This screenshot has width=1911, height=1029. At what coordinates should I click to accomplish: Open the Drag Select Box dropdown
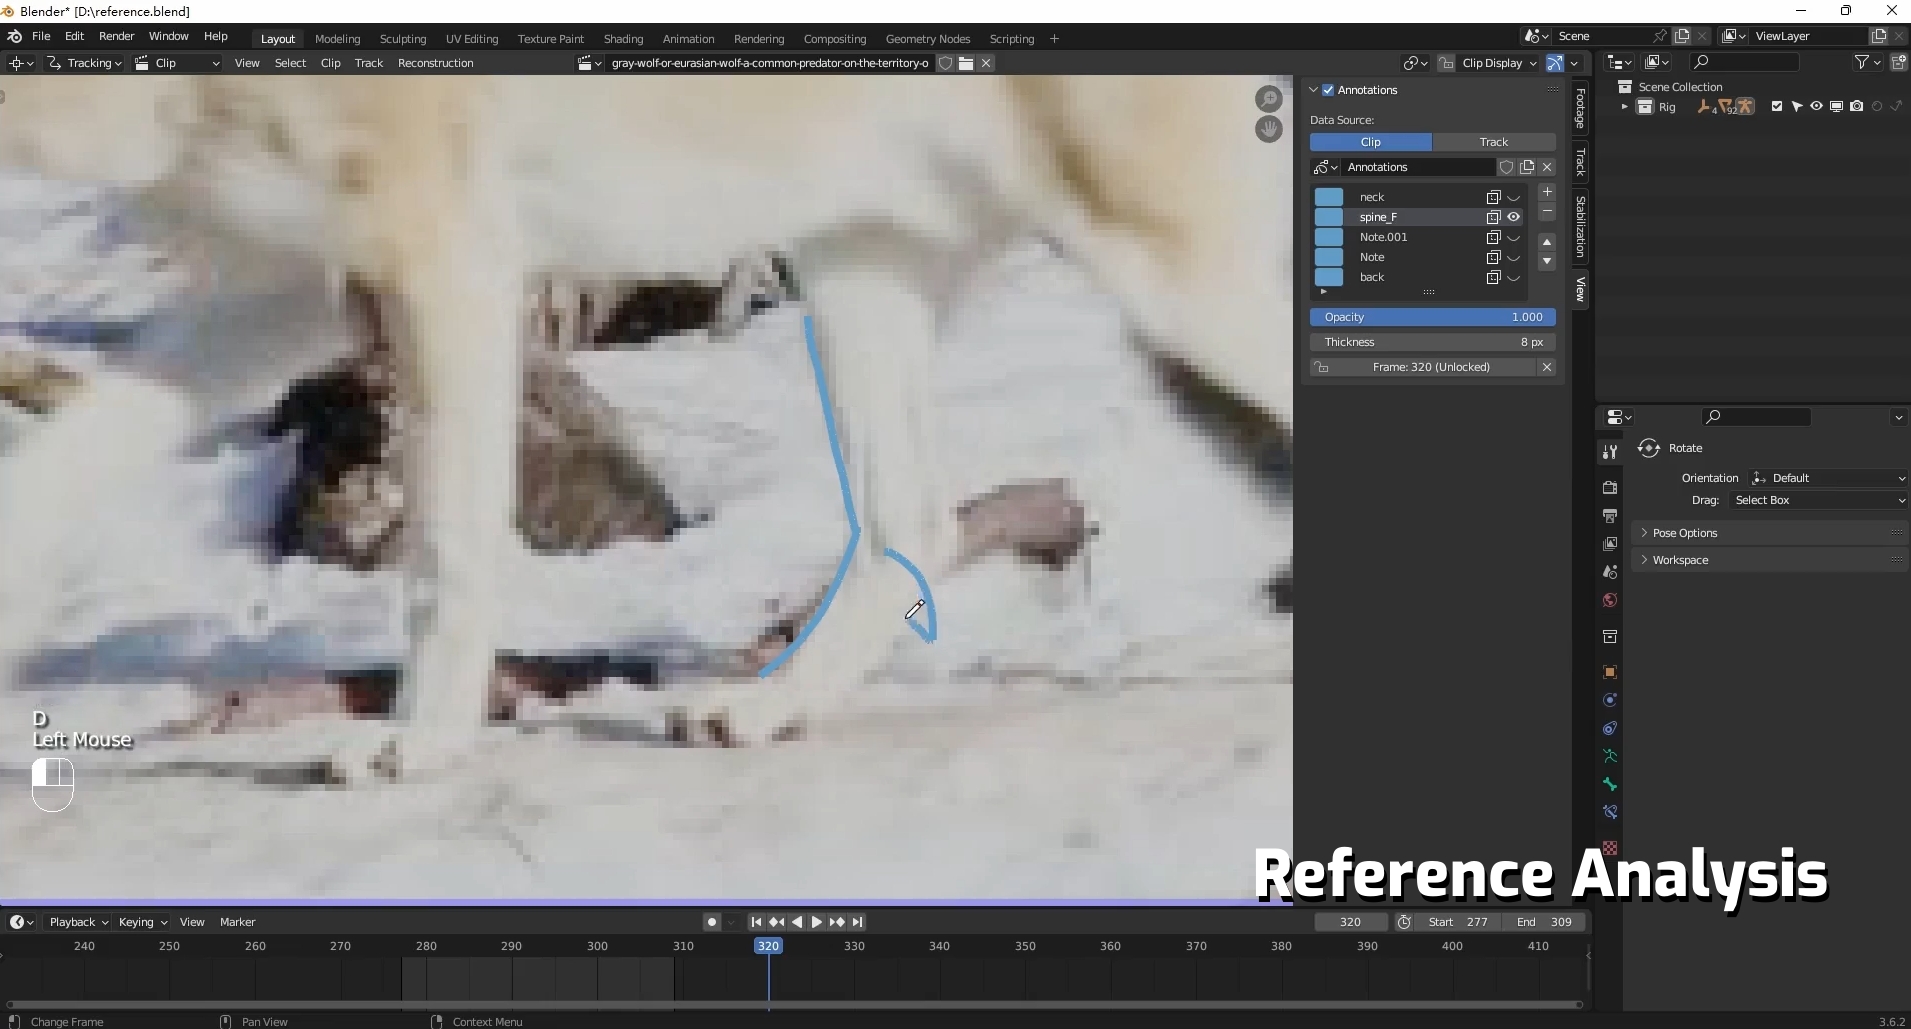1818,500
